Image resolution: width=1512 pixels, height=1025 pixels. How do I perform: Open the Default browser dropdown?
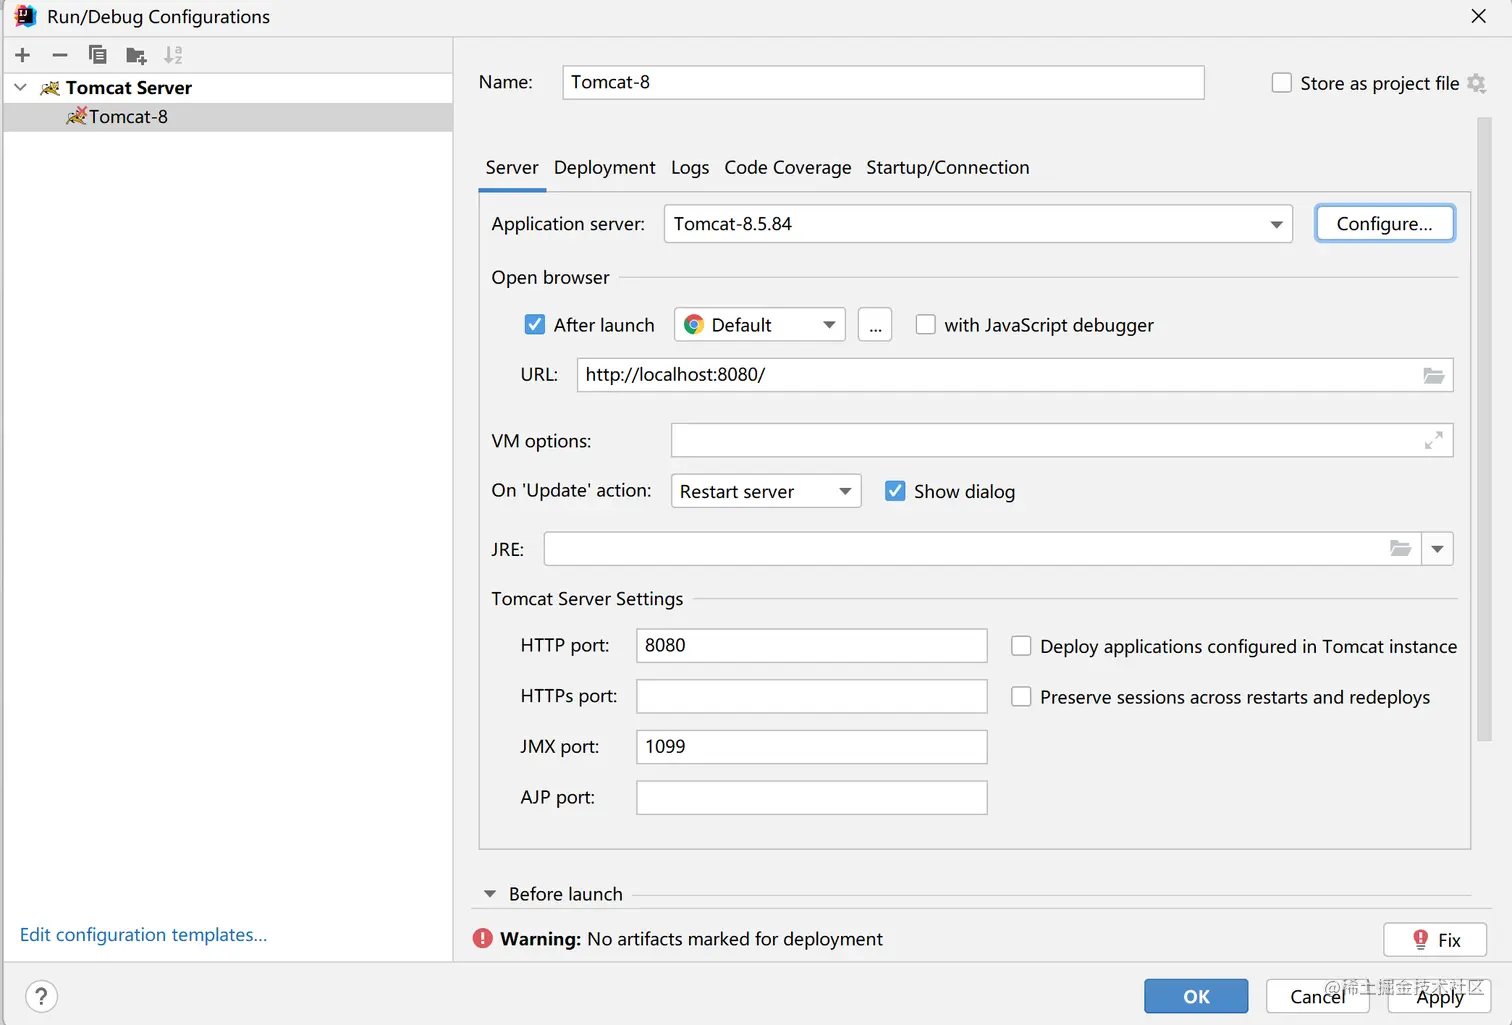click(x=760, y=325)
